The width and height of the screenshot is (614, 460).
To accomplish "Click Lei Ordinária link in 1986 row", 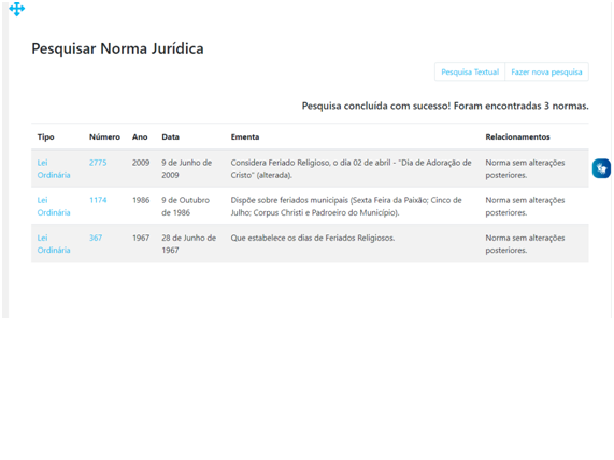I will [54, 206].
